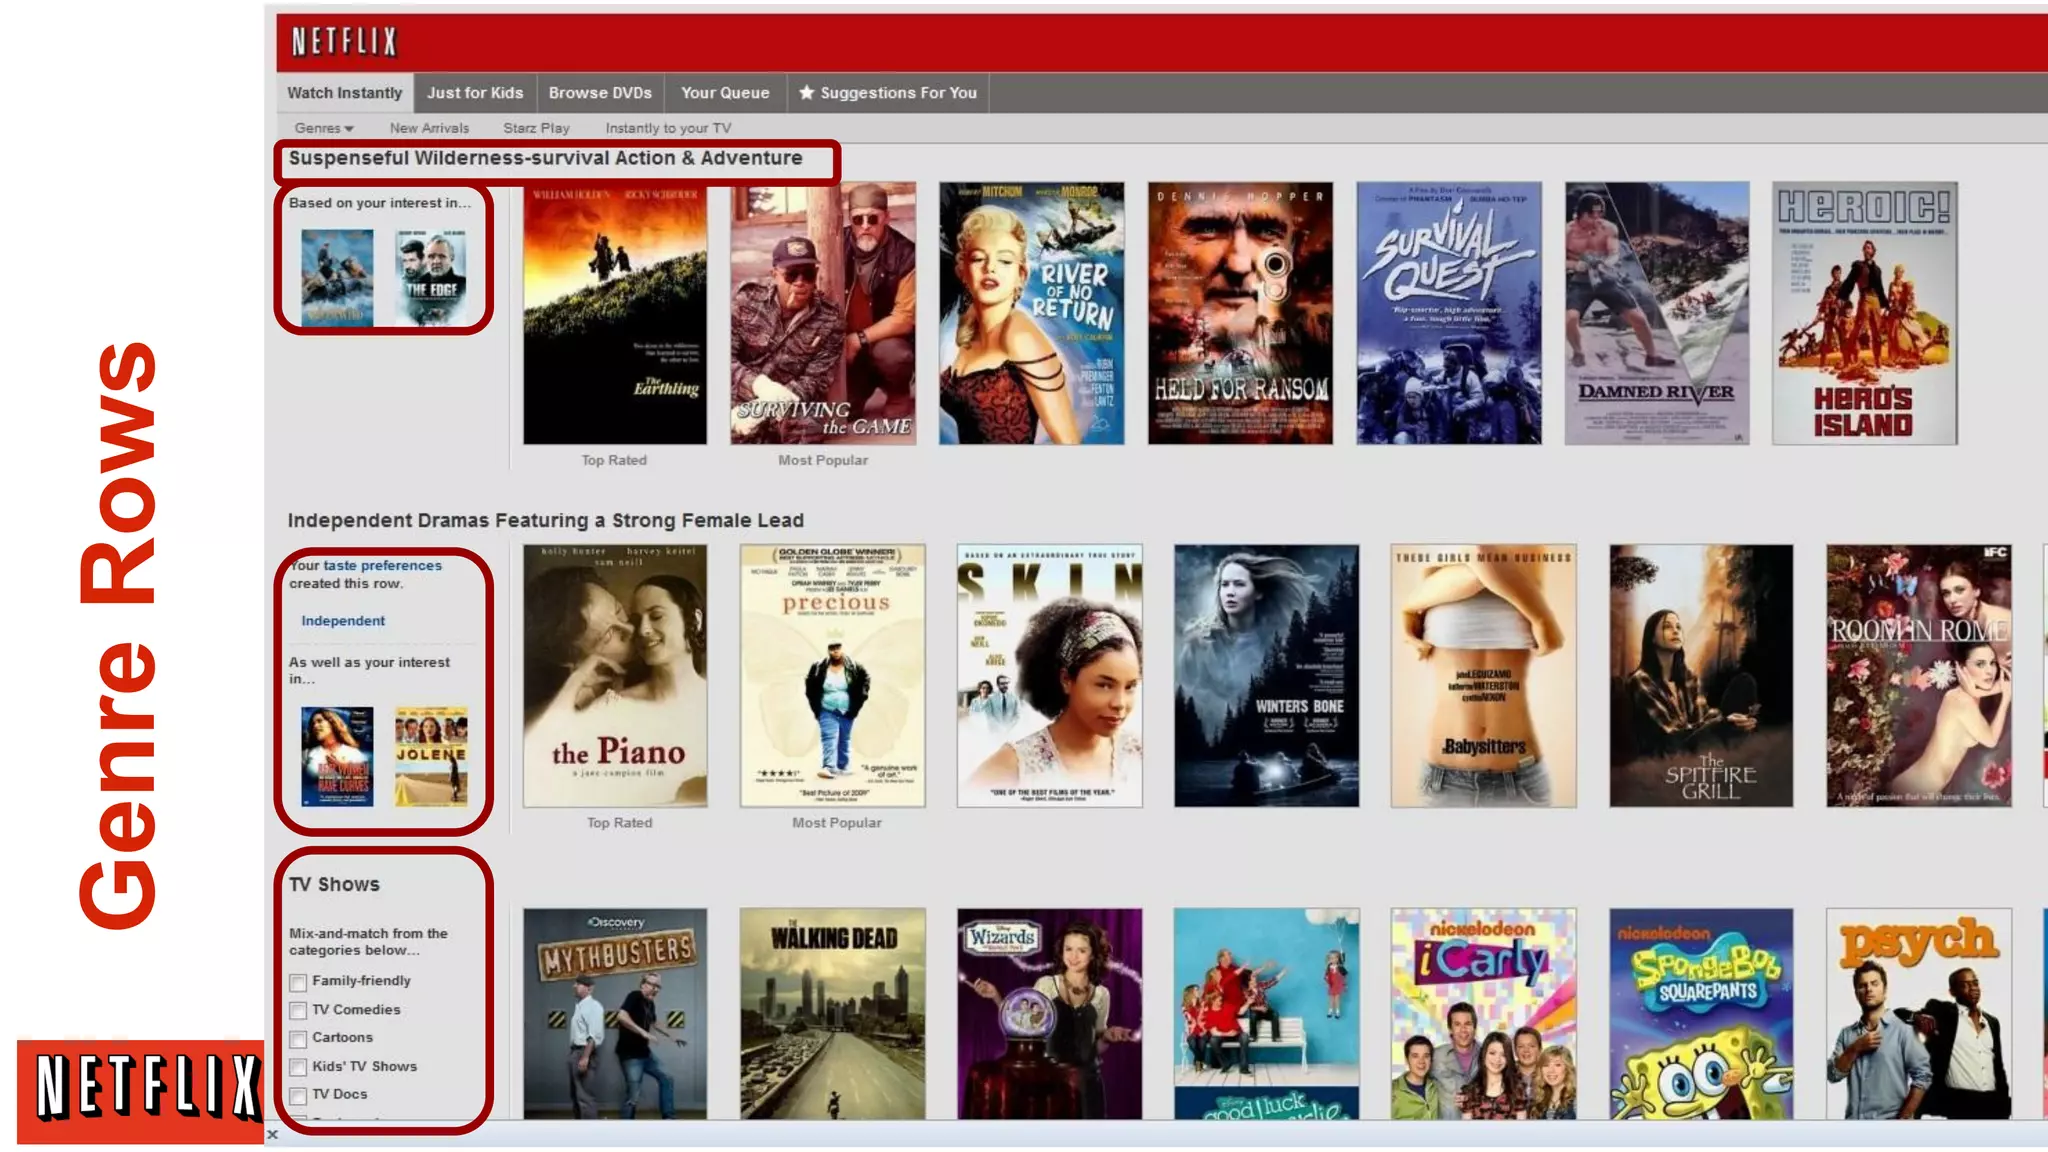Check the TV Comedies checkbox
The height and width of the screenshot is (1152, 2048).
click(298, 1010)
